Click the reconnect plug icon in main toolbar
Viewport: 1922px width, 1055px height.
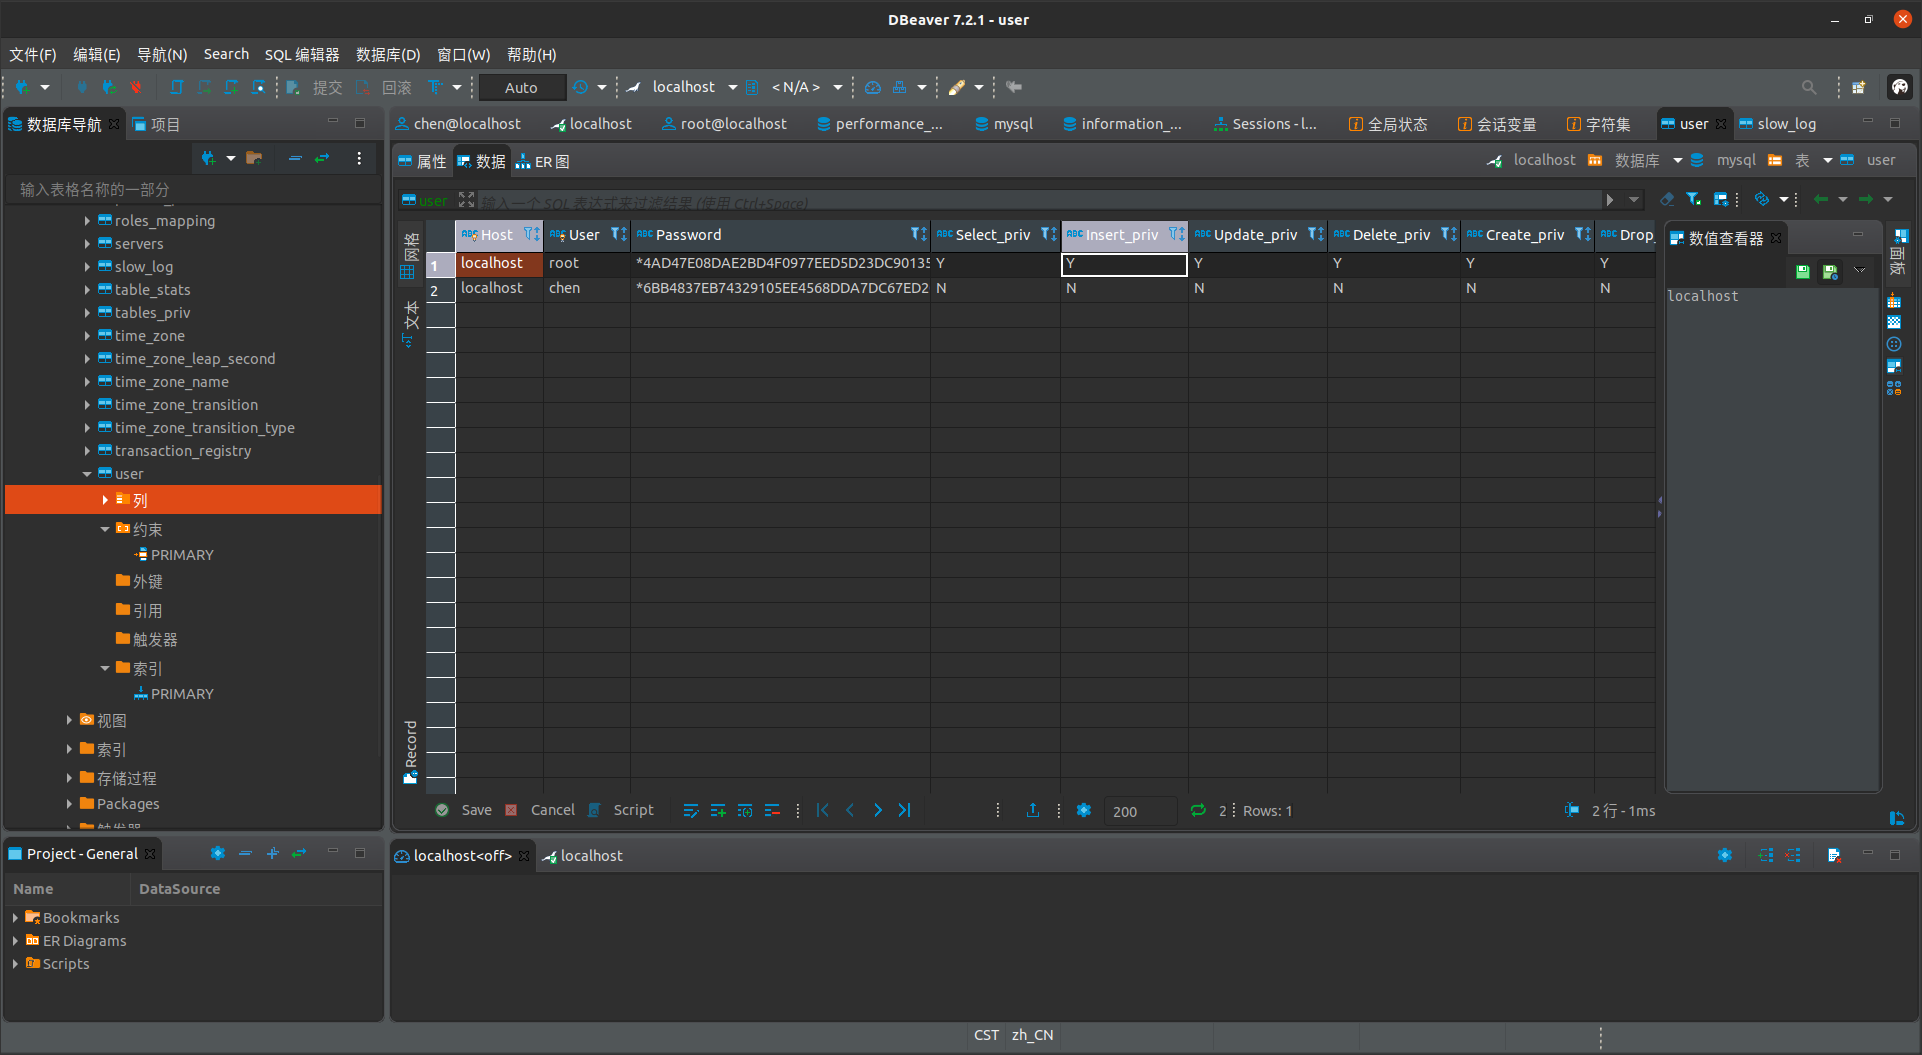(x=109, y=87)
